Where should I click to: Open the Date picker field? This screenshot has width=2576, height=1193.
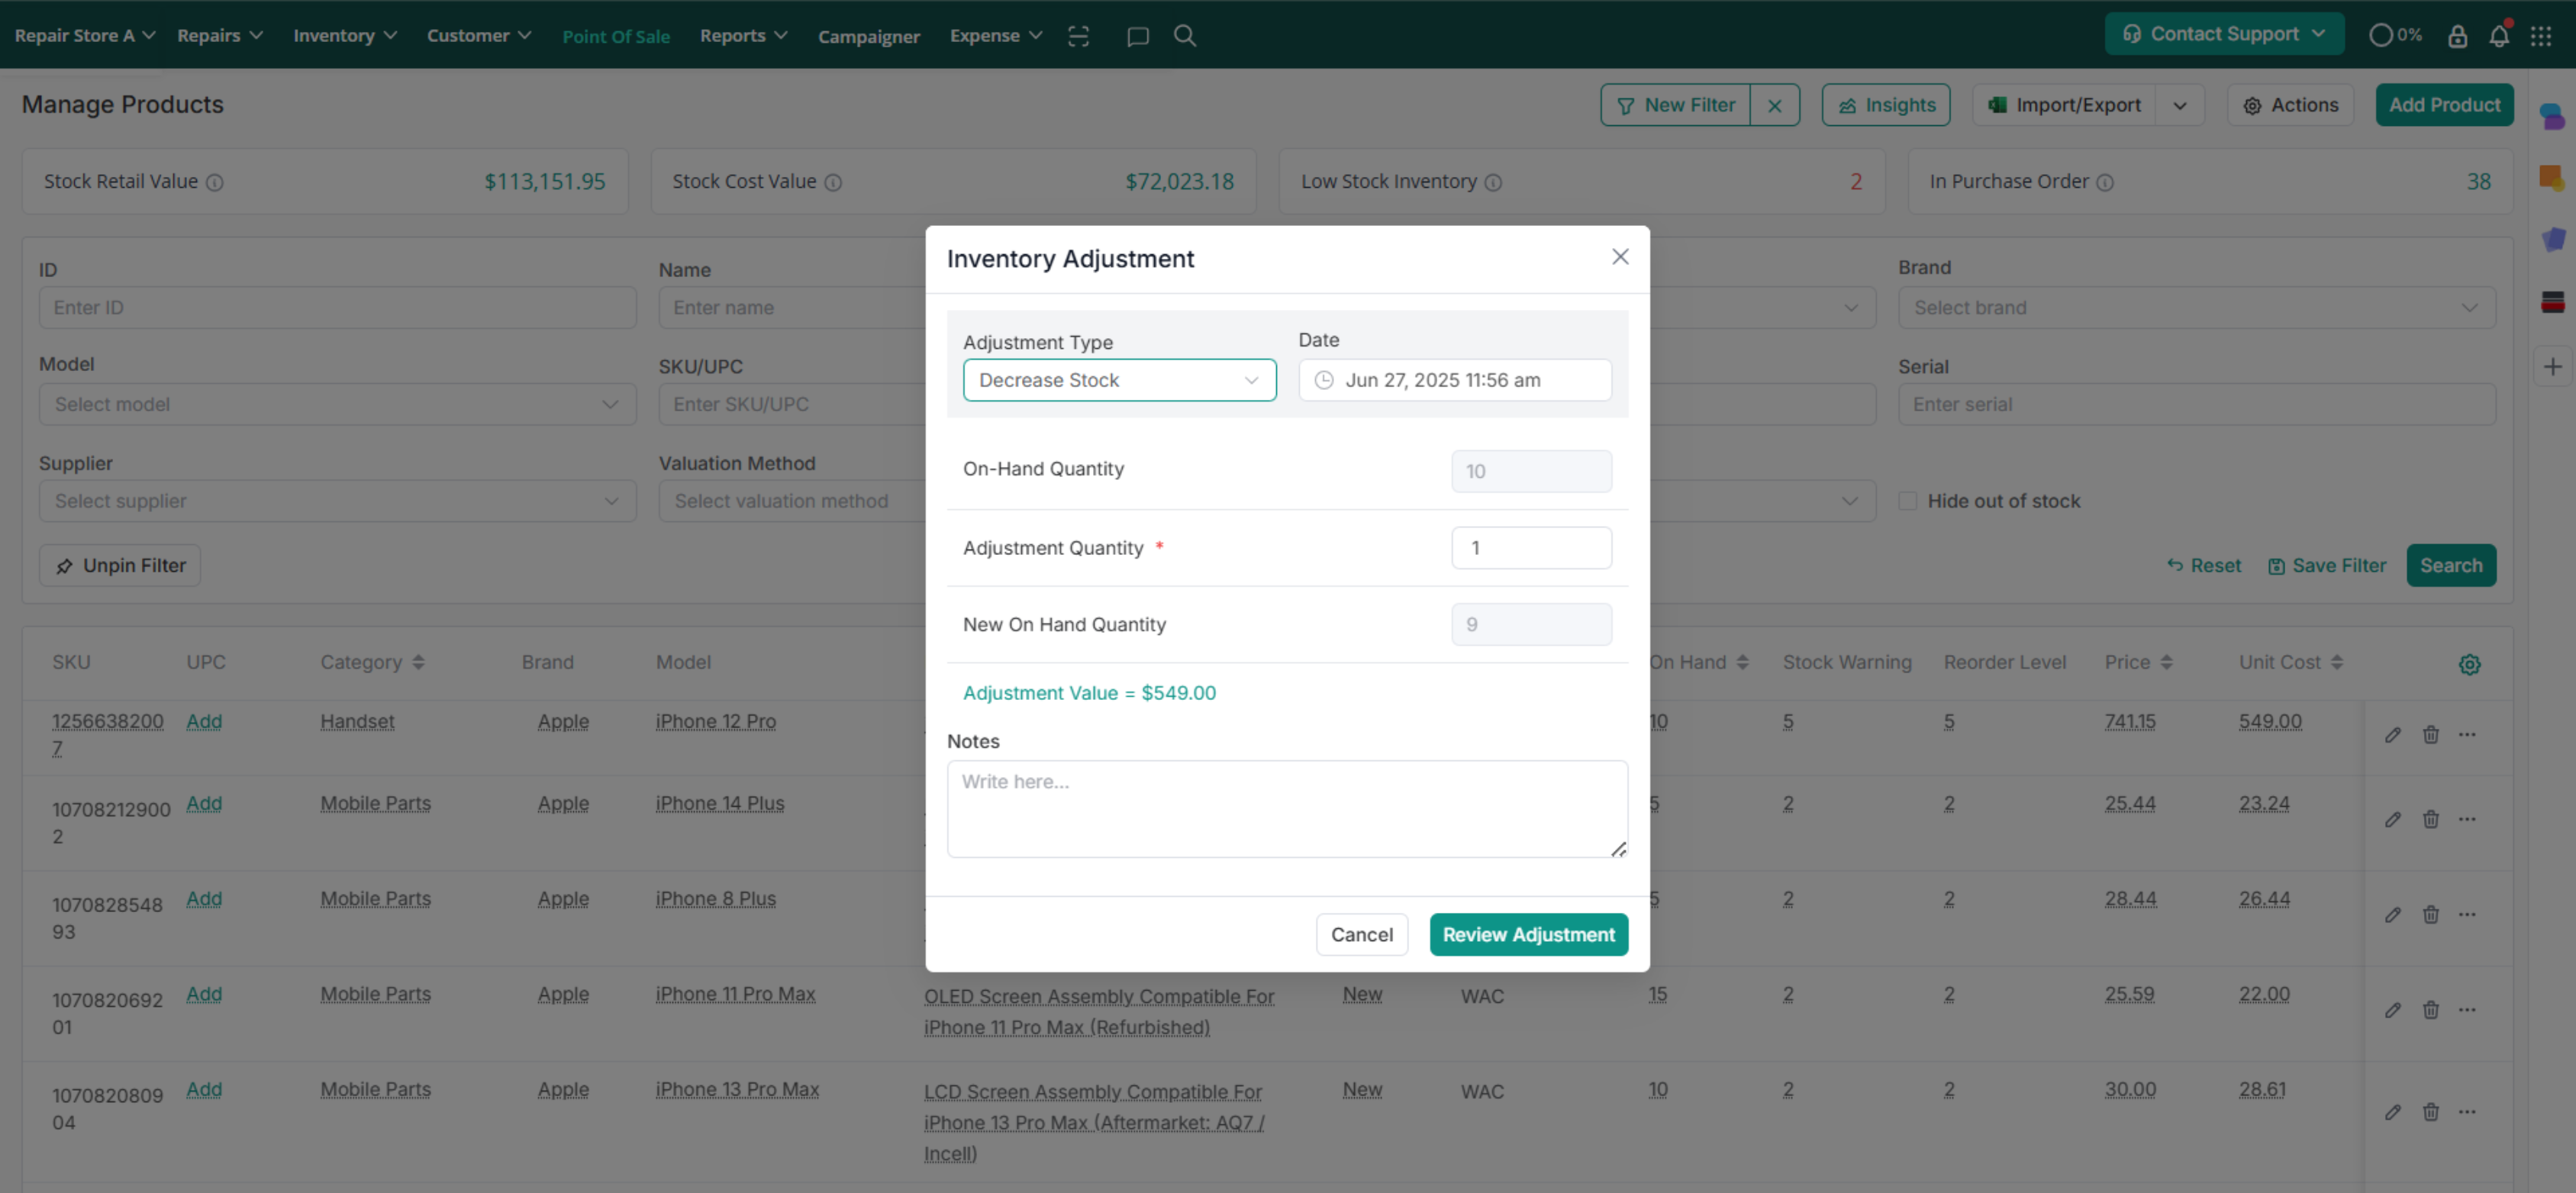click(x=1454, y=380)
